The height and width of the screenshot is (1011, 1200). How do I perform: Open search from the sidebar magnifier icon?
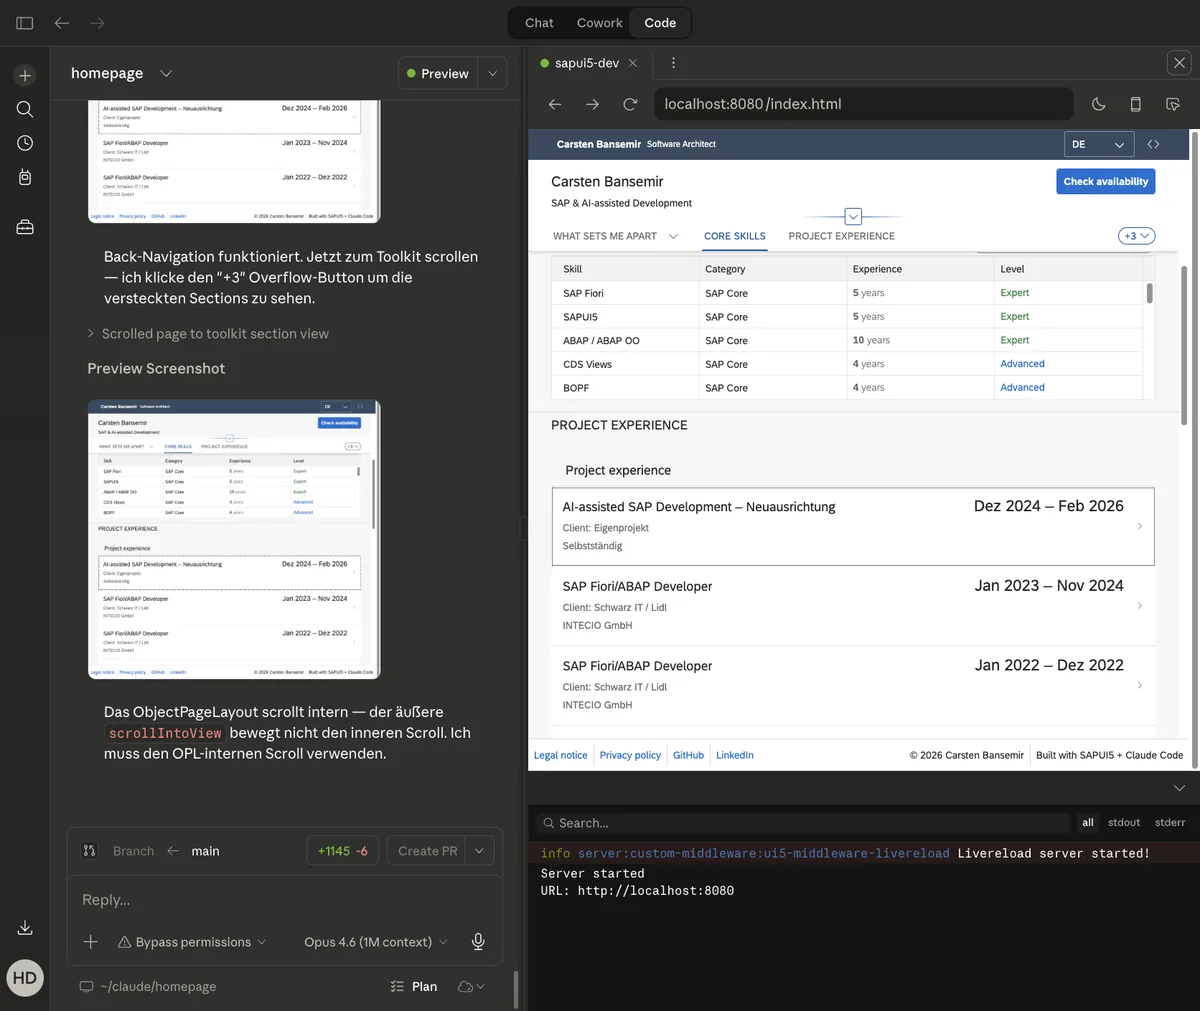point(25,109)
